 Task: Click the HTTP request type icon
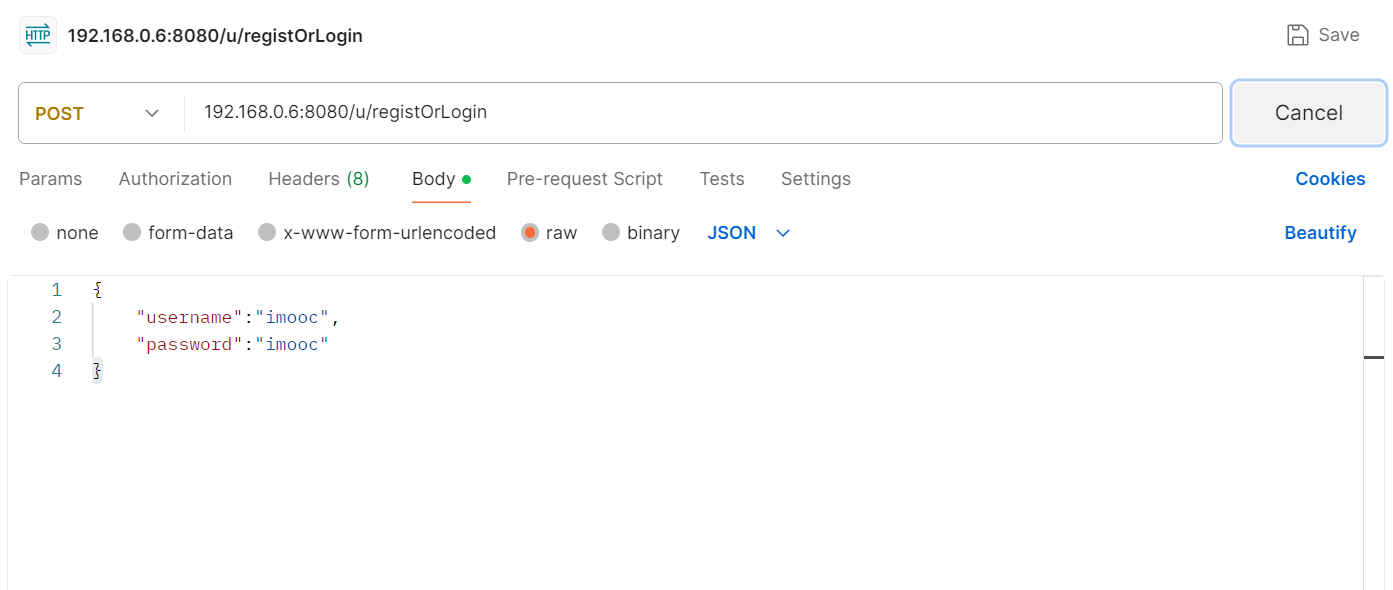[x=38, y=35]
